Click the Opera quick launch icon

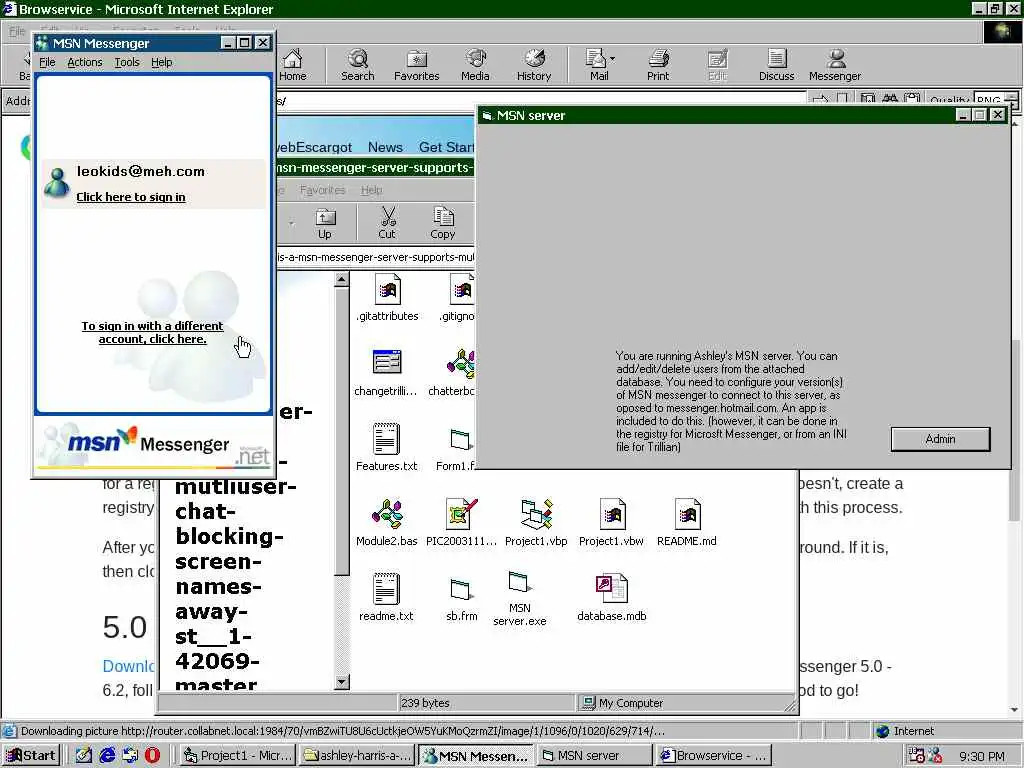152,755
